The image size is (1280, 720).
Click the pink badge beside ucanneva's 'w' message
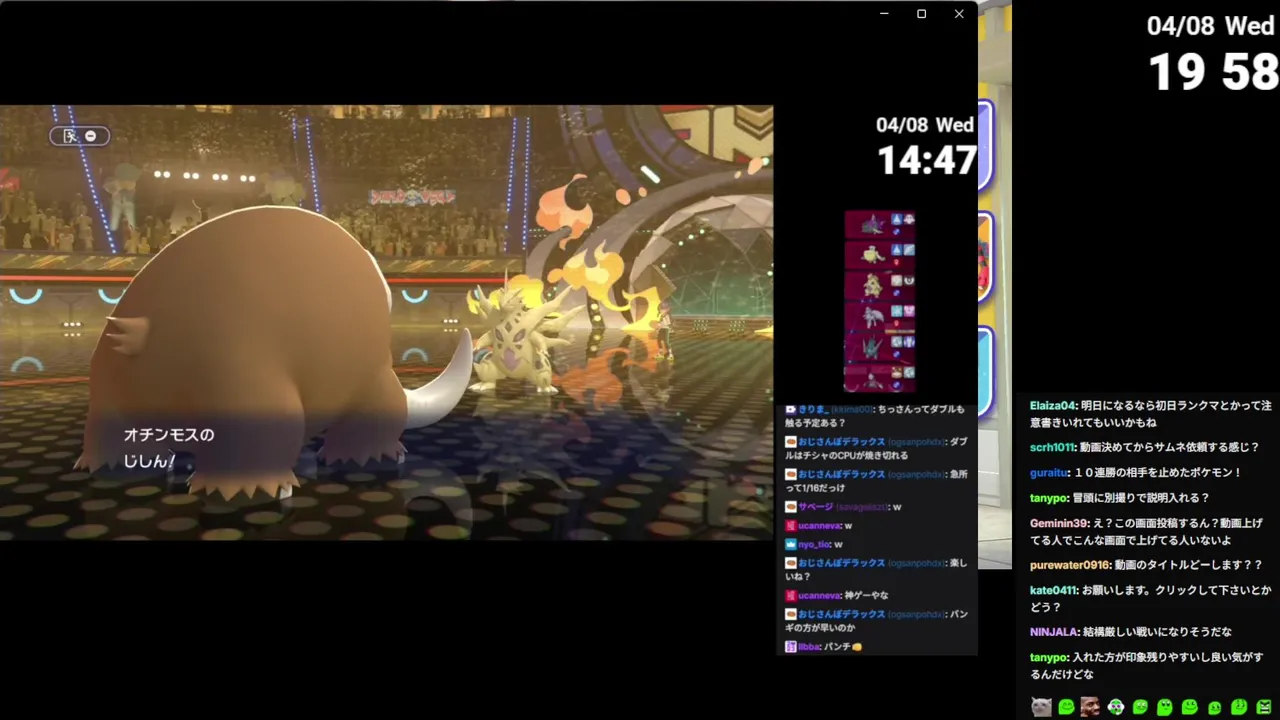click(790, 526)
